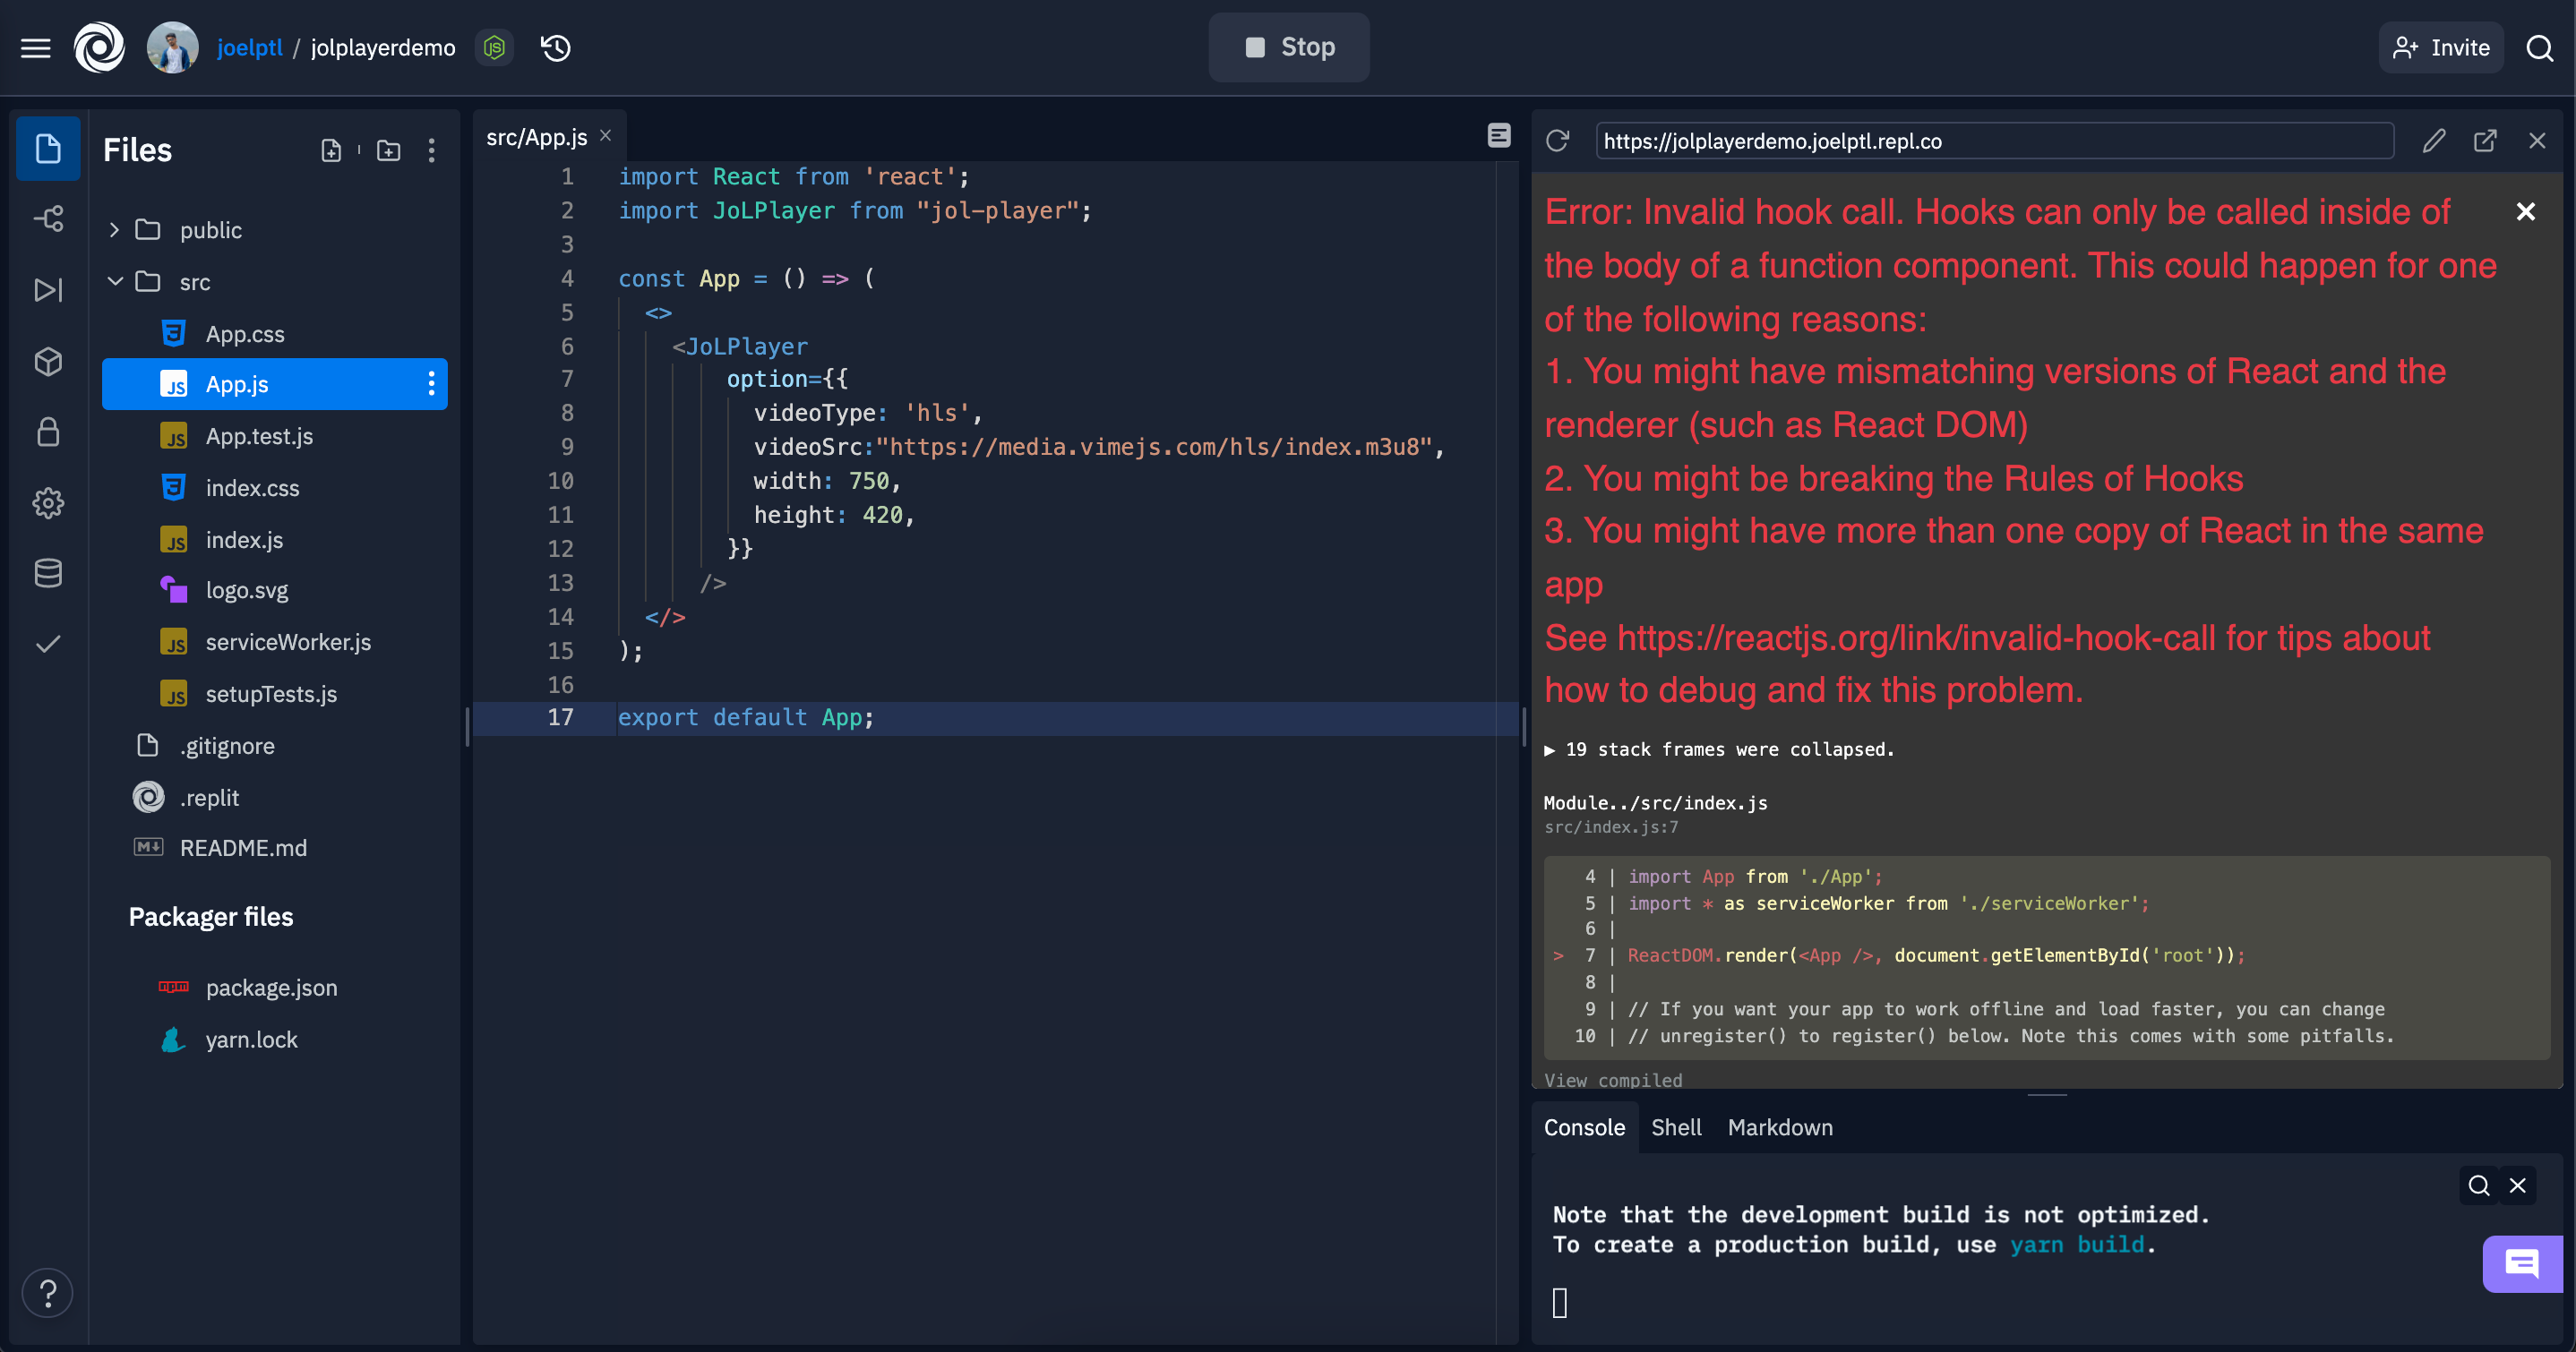Open the Secrets lock icon
Screen dimensions: 2576x1352
(48, 432)
